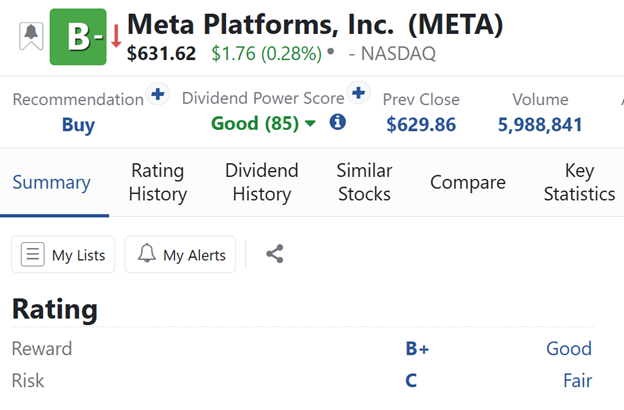The image size is (624, 410).
Task: Select the Similar Stocks tab
Action: point(364,182)
